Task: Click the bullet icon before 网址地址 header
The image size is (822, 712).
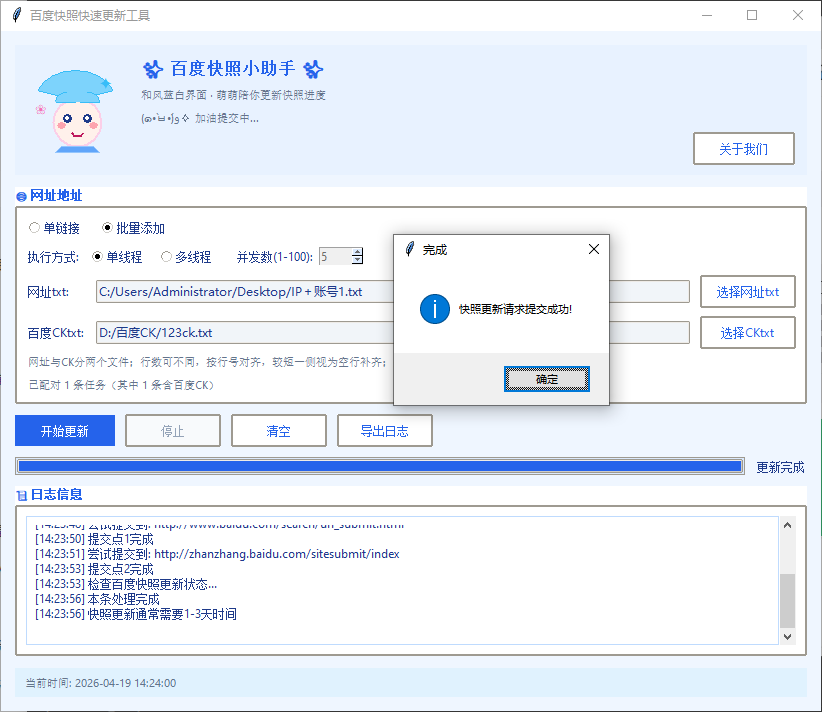Action: pyautogui.click(x=21, y=195)
